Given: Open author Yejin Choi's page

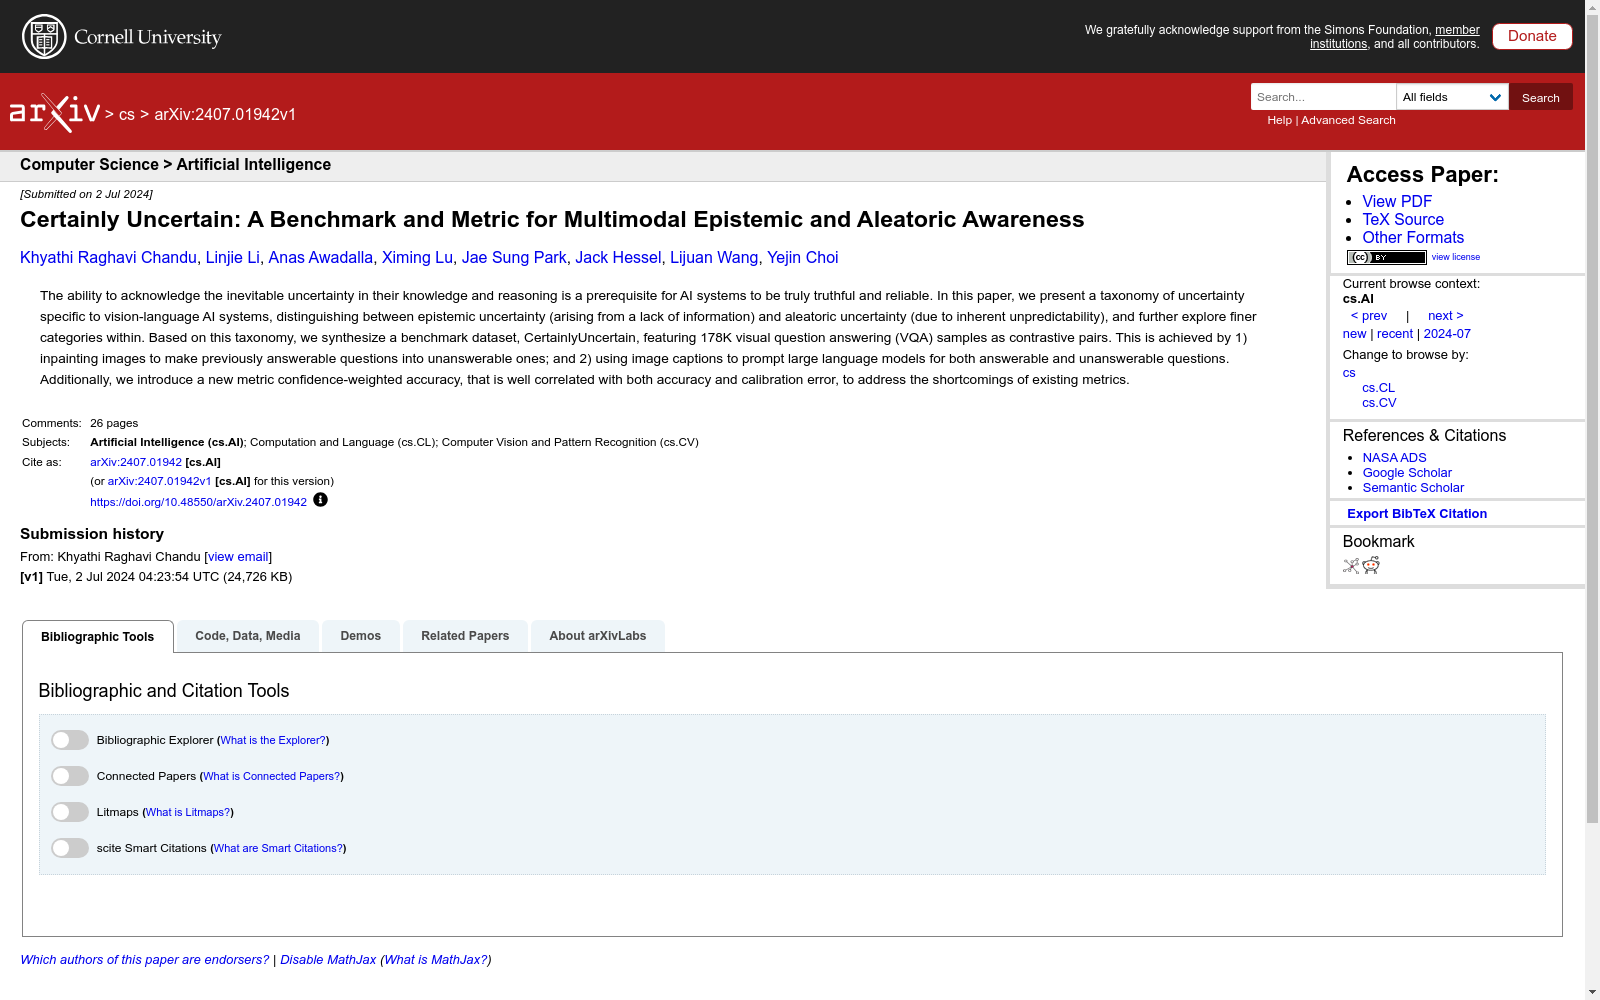Looking at the screenshot, I should (x=803, y=258).
